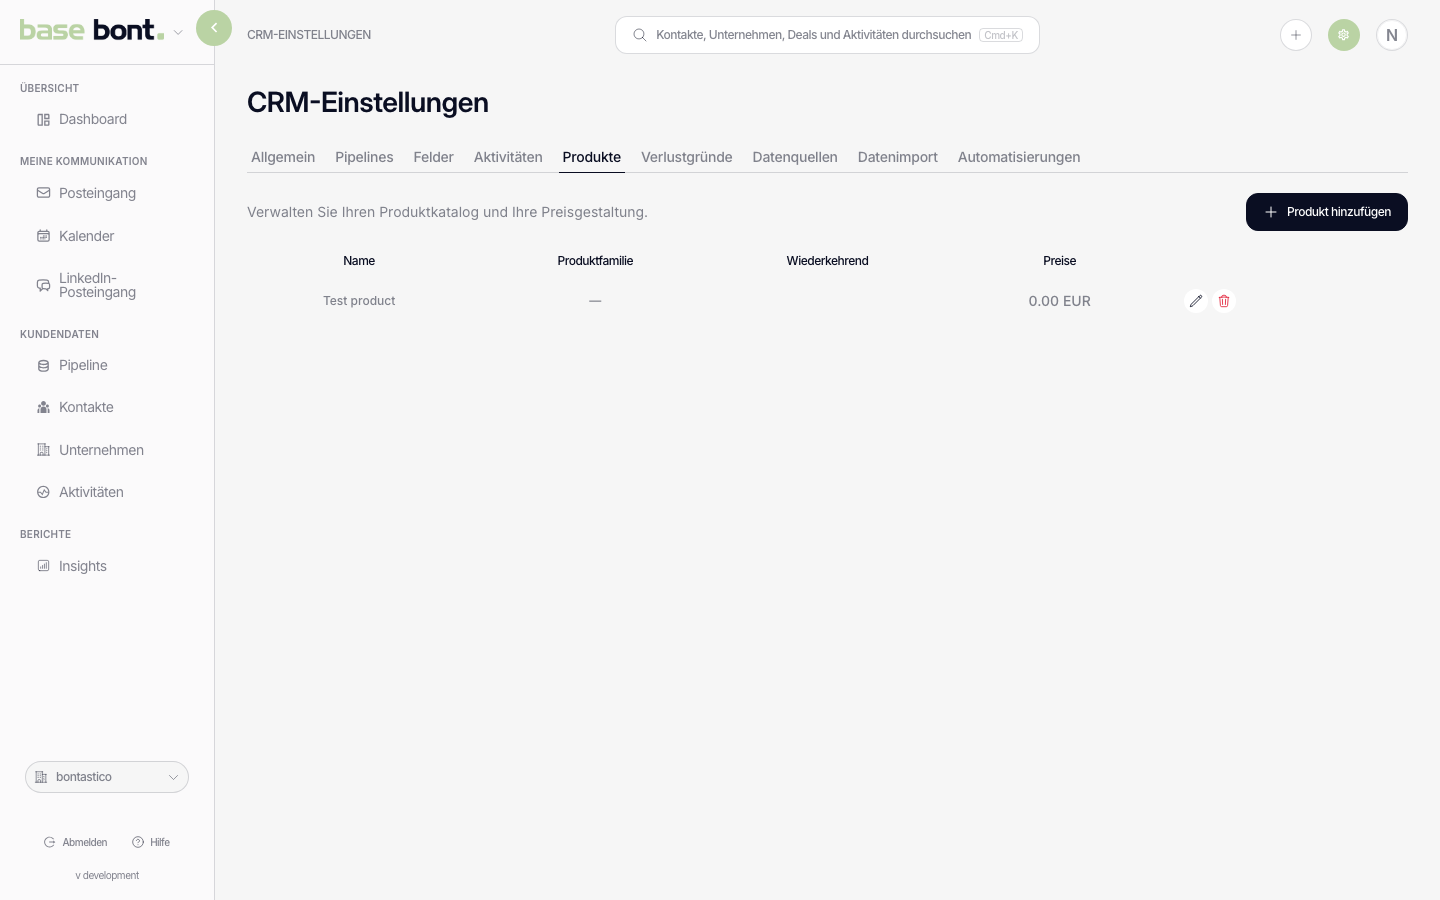Click the 0.00 EUR price cell
Image resolution: width=1440 pixels, height=900 pixels.
[1060, 301]
